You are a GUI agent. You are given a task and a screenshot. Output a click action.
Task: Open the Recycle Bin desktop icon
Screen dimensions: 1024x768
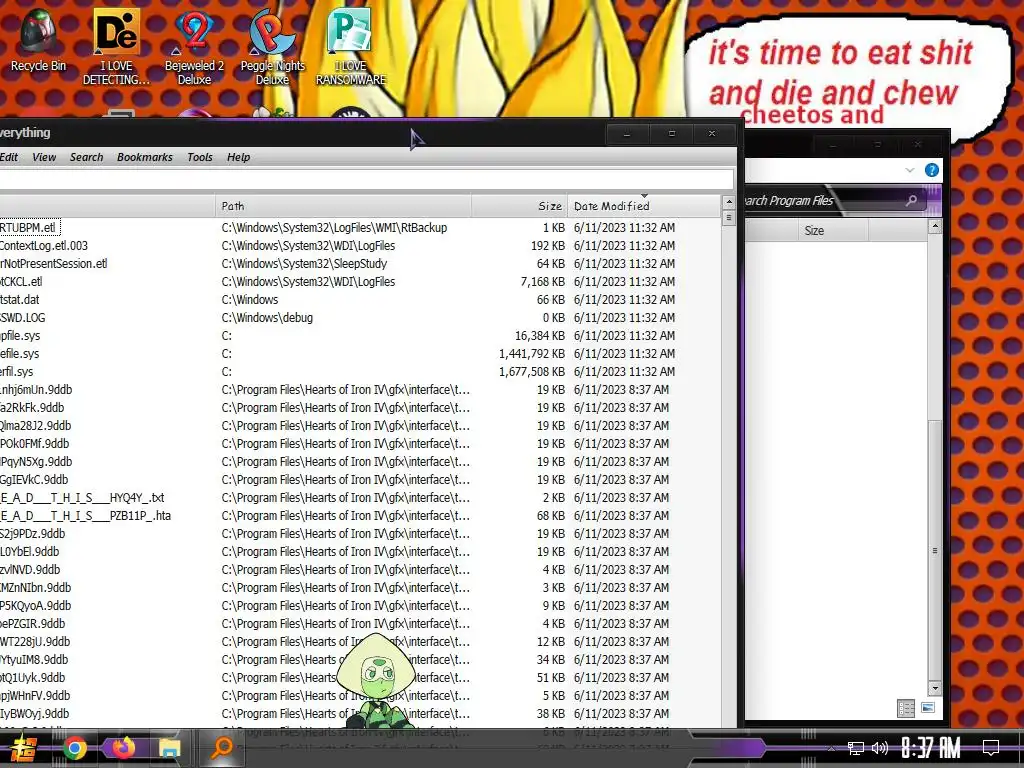(x=38, y=40)
